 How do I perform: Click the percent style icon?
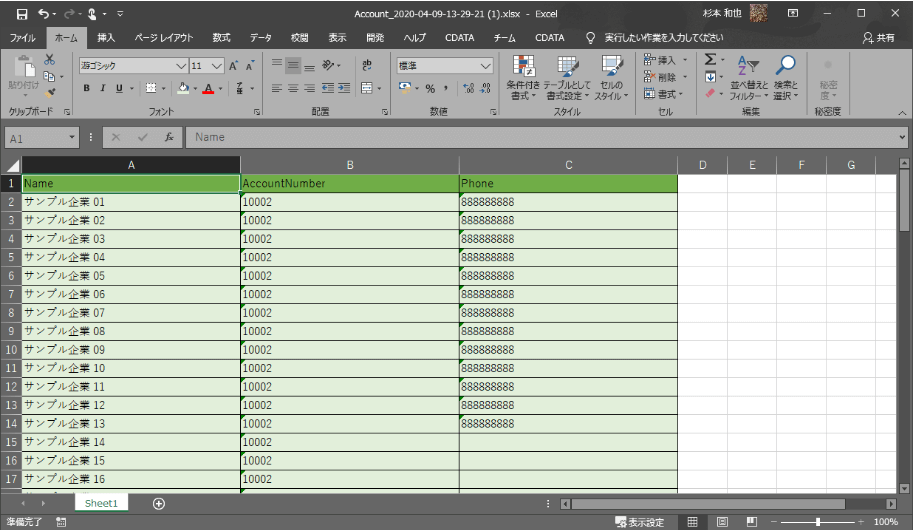[430, 88]
